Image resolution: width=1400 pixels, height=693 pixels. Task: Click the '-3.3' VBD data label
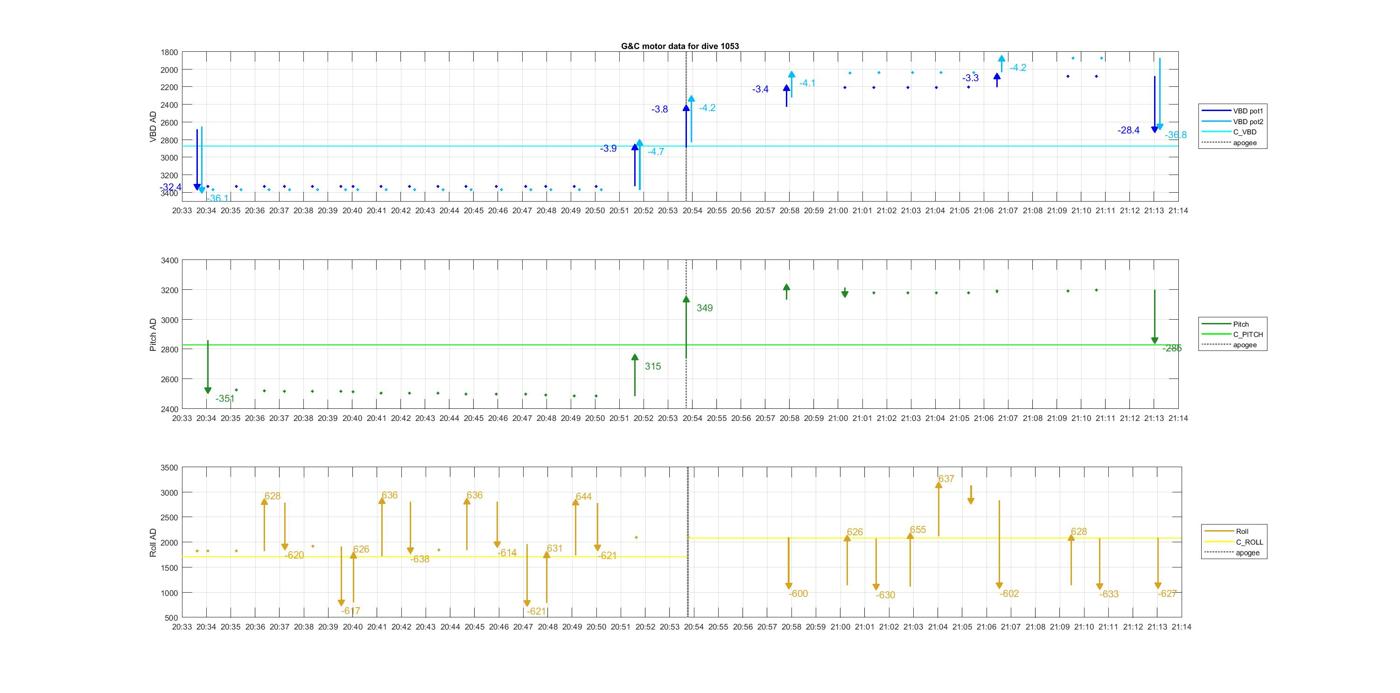click(971, 77)
